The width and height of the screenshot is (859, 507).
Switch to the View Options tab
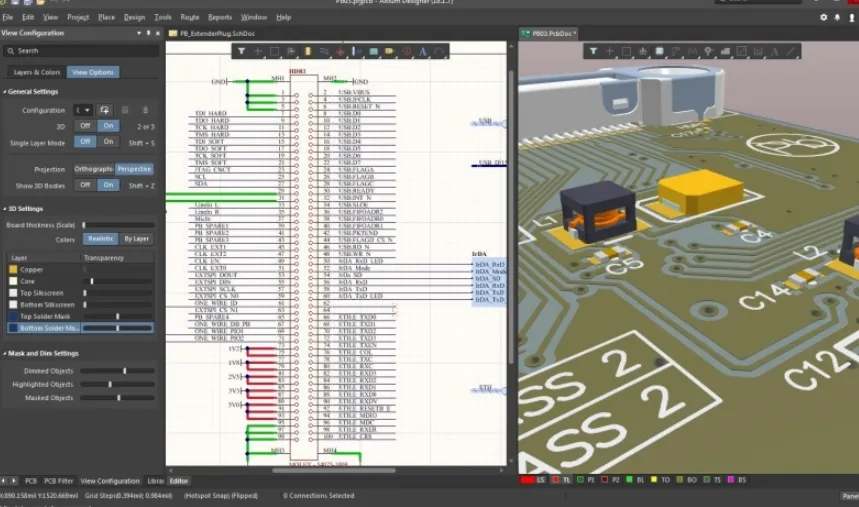tap(93, 72)
